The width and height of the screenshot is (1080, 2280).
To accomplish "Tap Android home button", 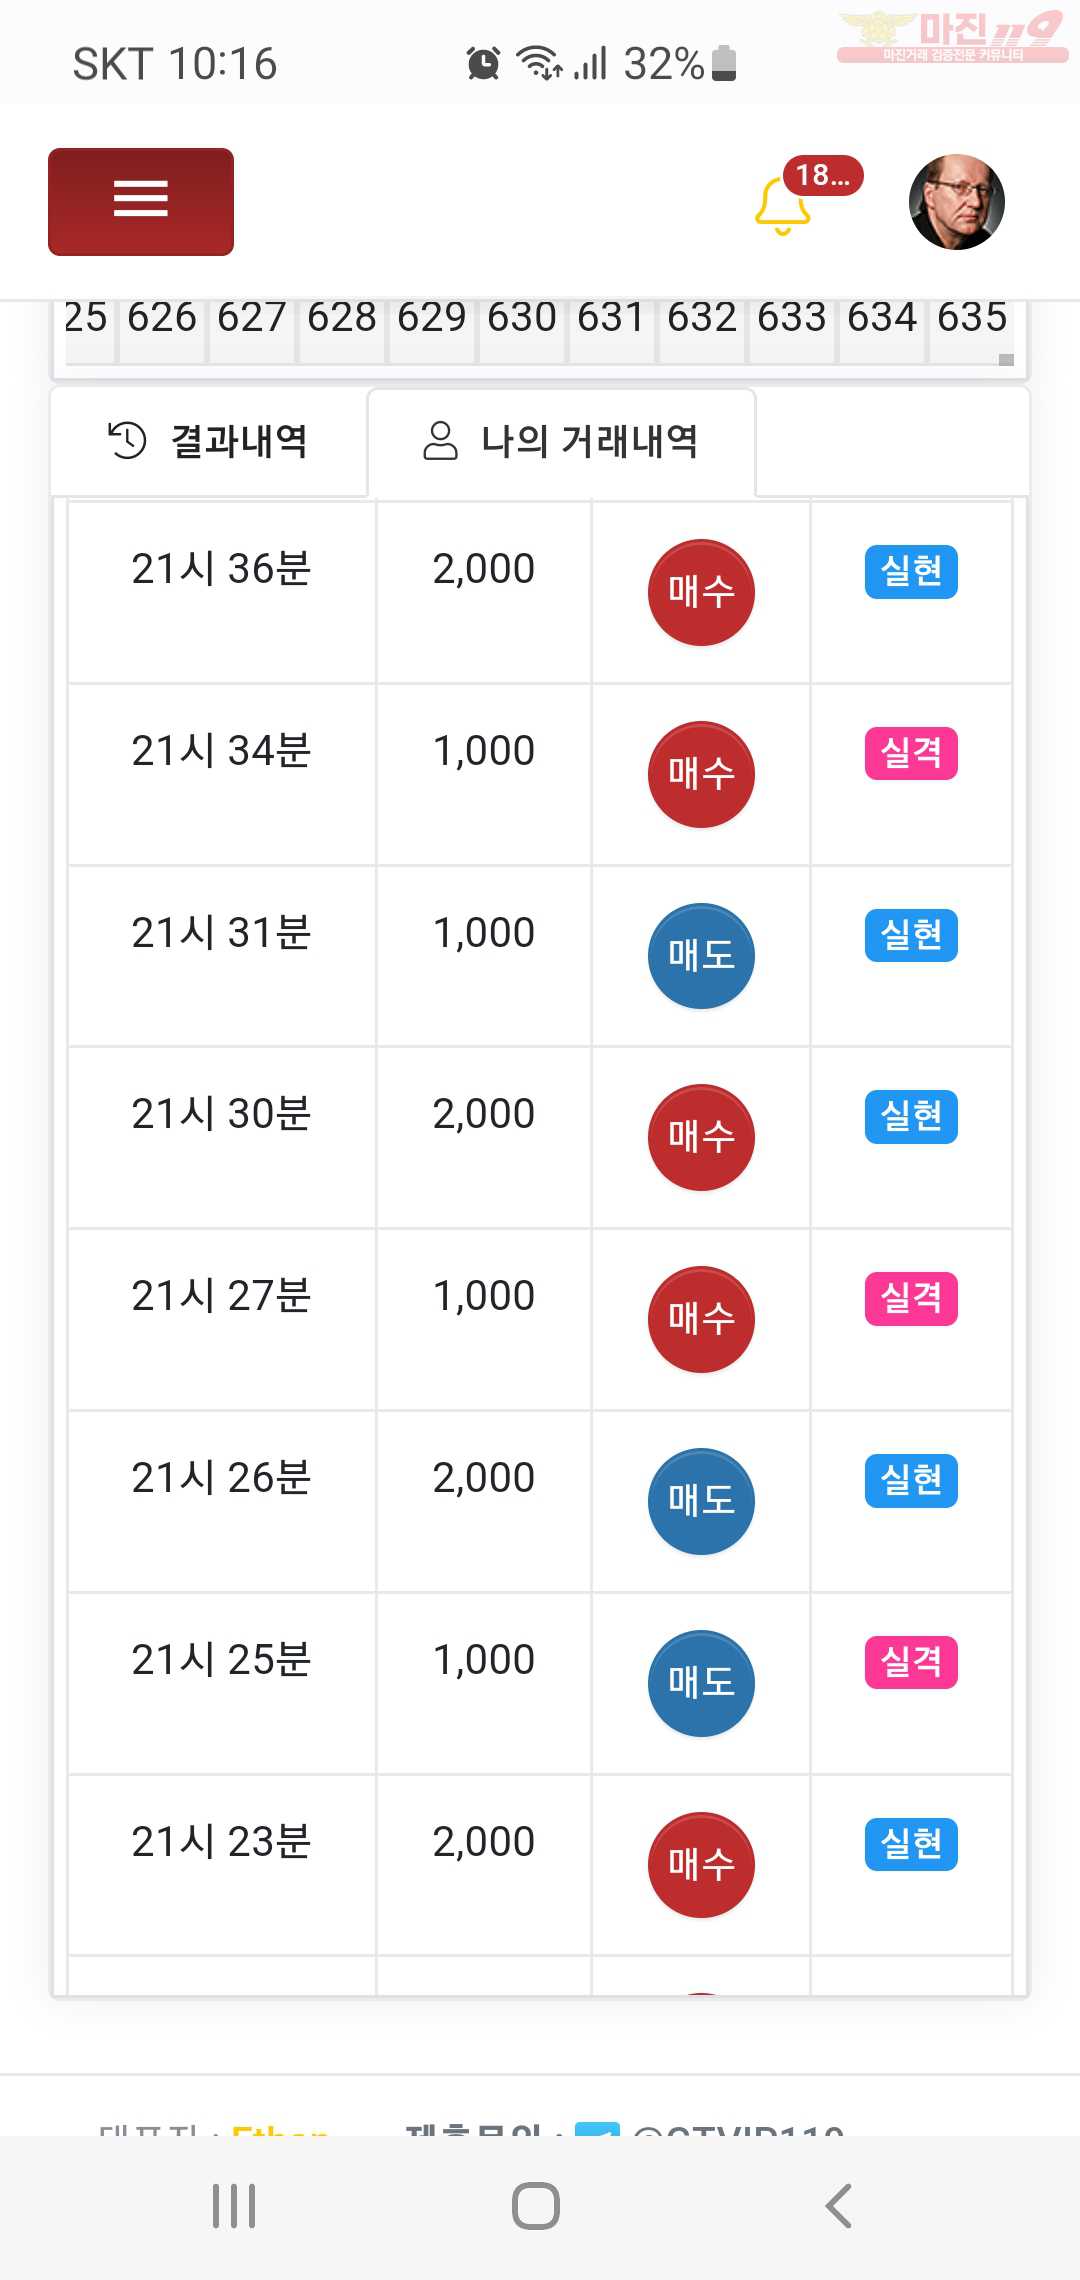I will [536, 2206].
